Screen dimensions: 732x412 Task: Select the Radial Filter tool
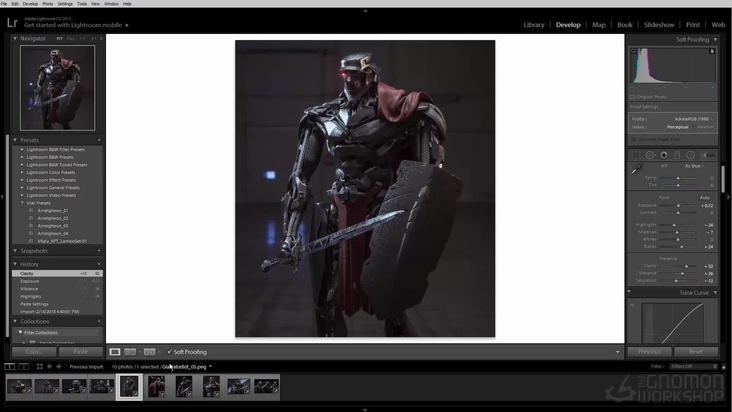690,155
